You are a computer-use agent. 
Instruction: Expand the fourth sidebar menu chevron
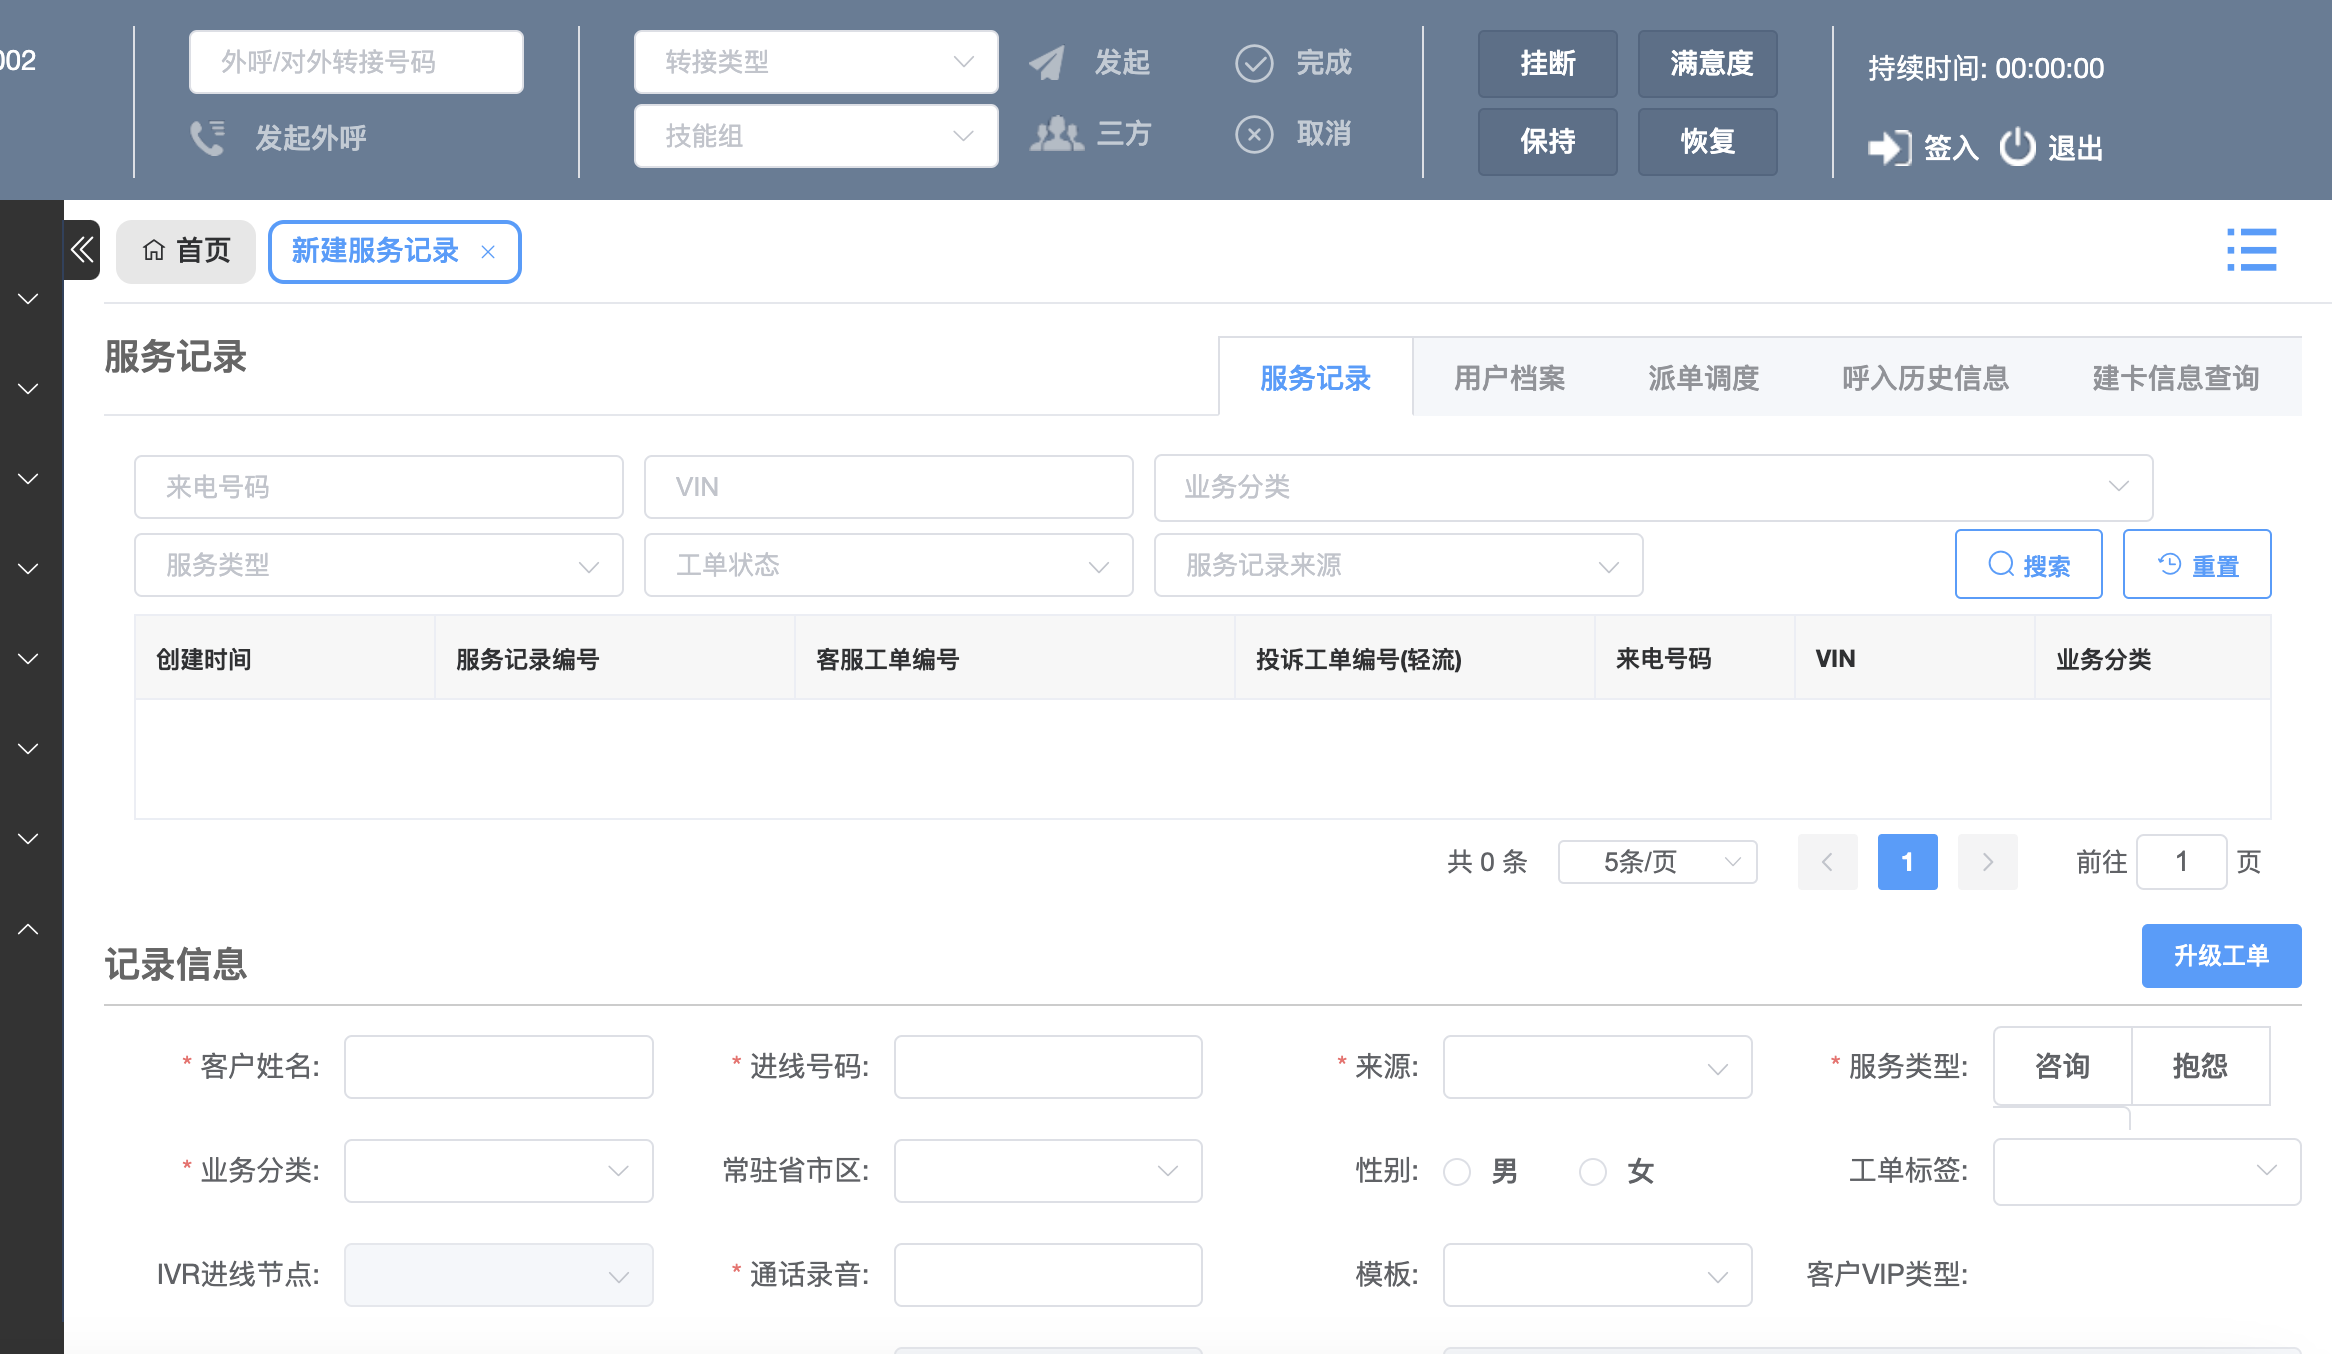coord(28,569)
